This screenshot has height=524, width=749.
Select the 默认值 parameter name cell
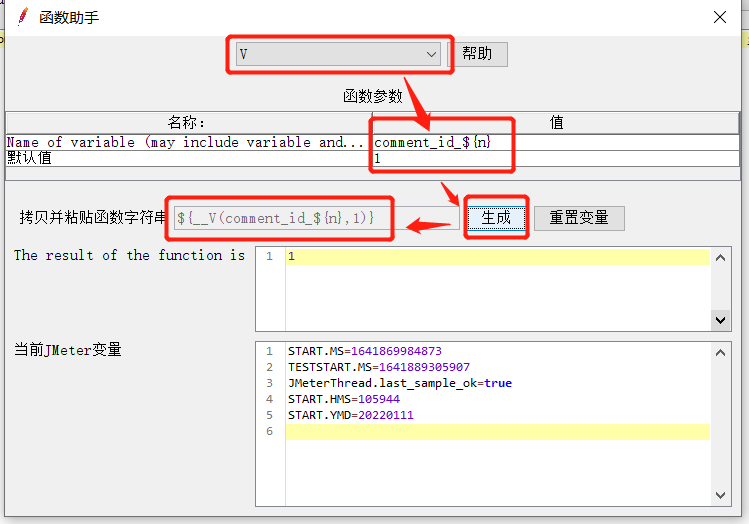(x=189, y=158)
